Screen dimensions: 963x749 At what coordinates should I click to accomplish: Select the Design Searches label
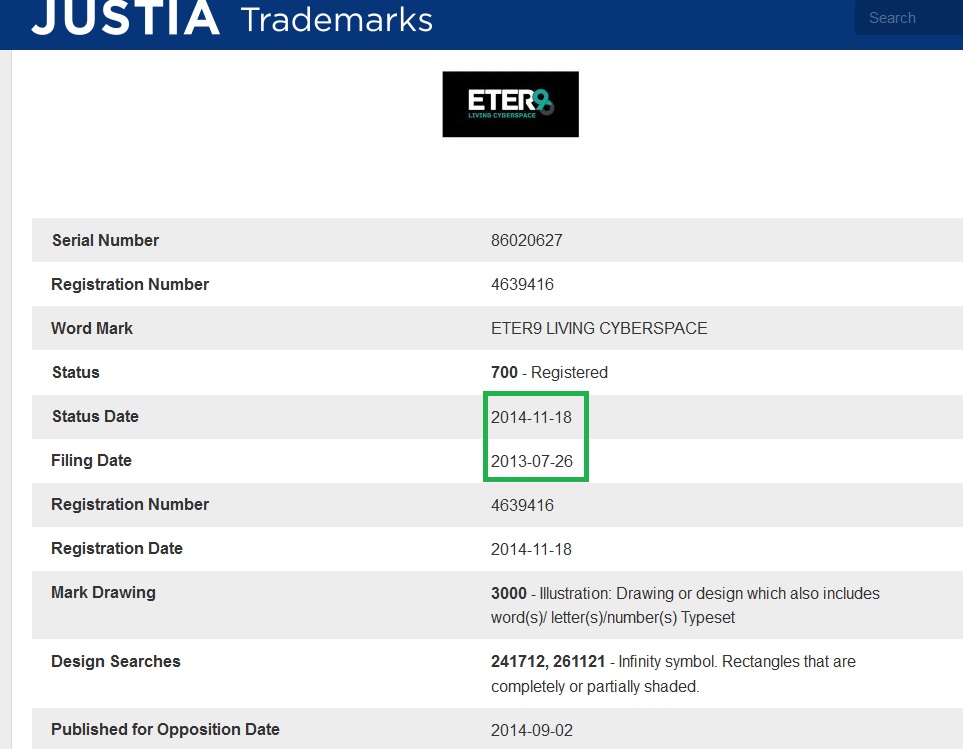click(x=115, y=661)
